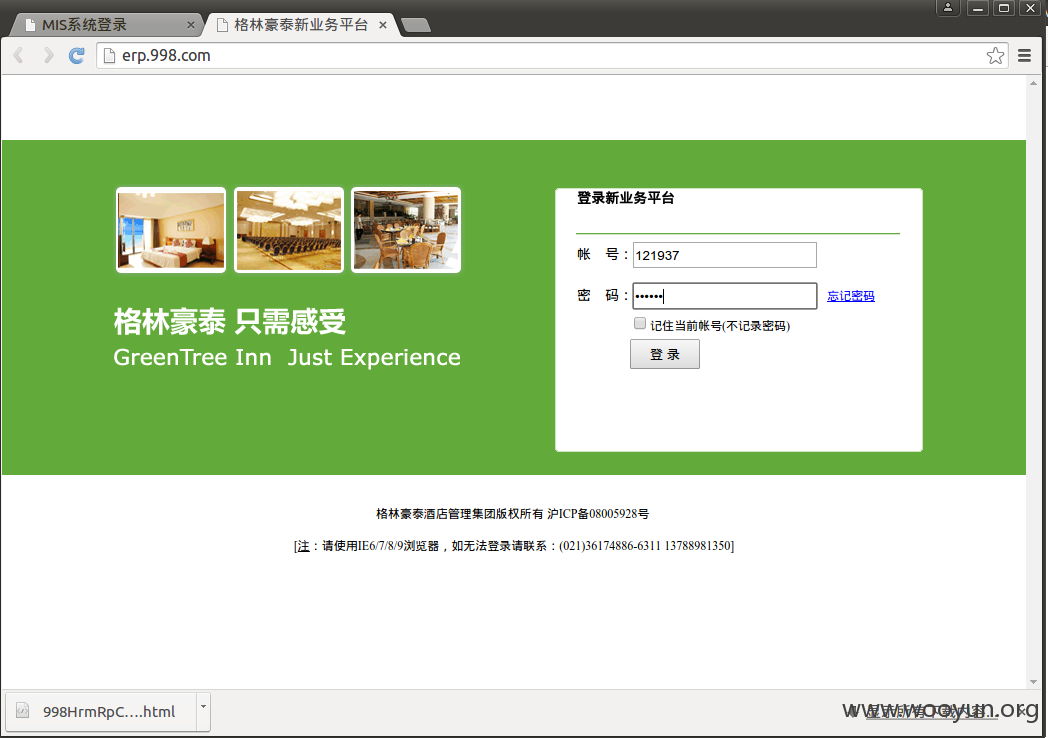This screenshot has width=1048, height=738.
Task: Click the page icon in address bar
Action: pyautogui.click(x=109, y=55)
